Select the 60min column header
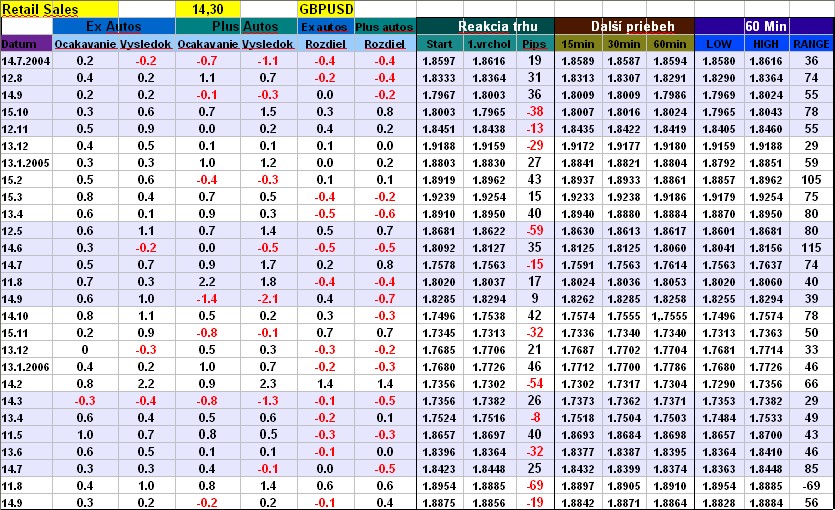This screenshot has width=835, height=510. pyautogui.click(x=670, y=44)
